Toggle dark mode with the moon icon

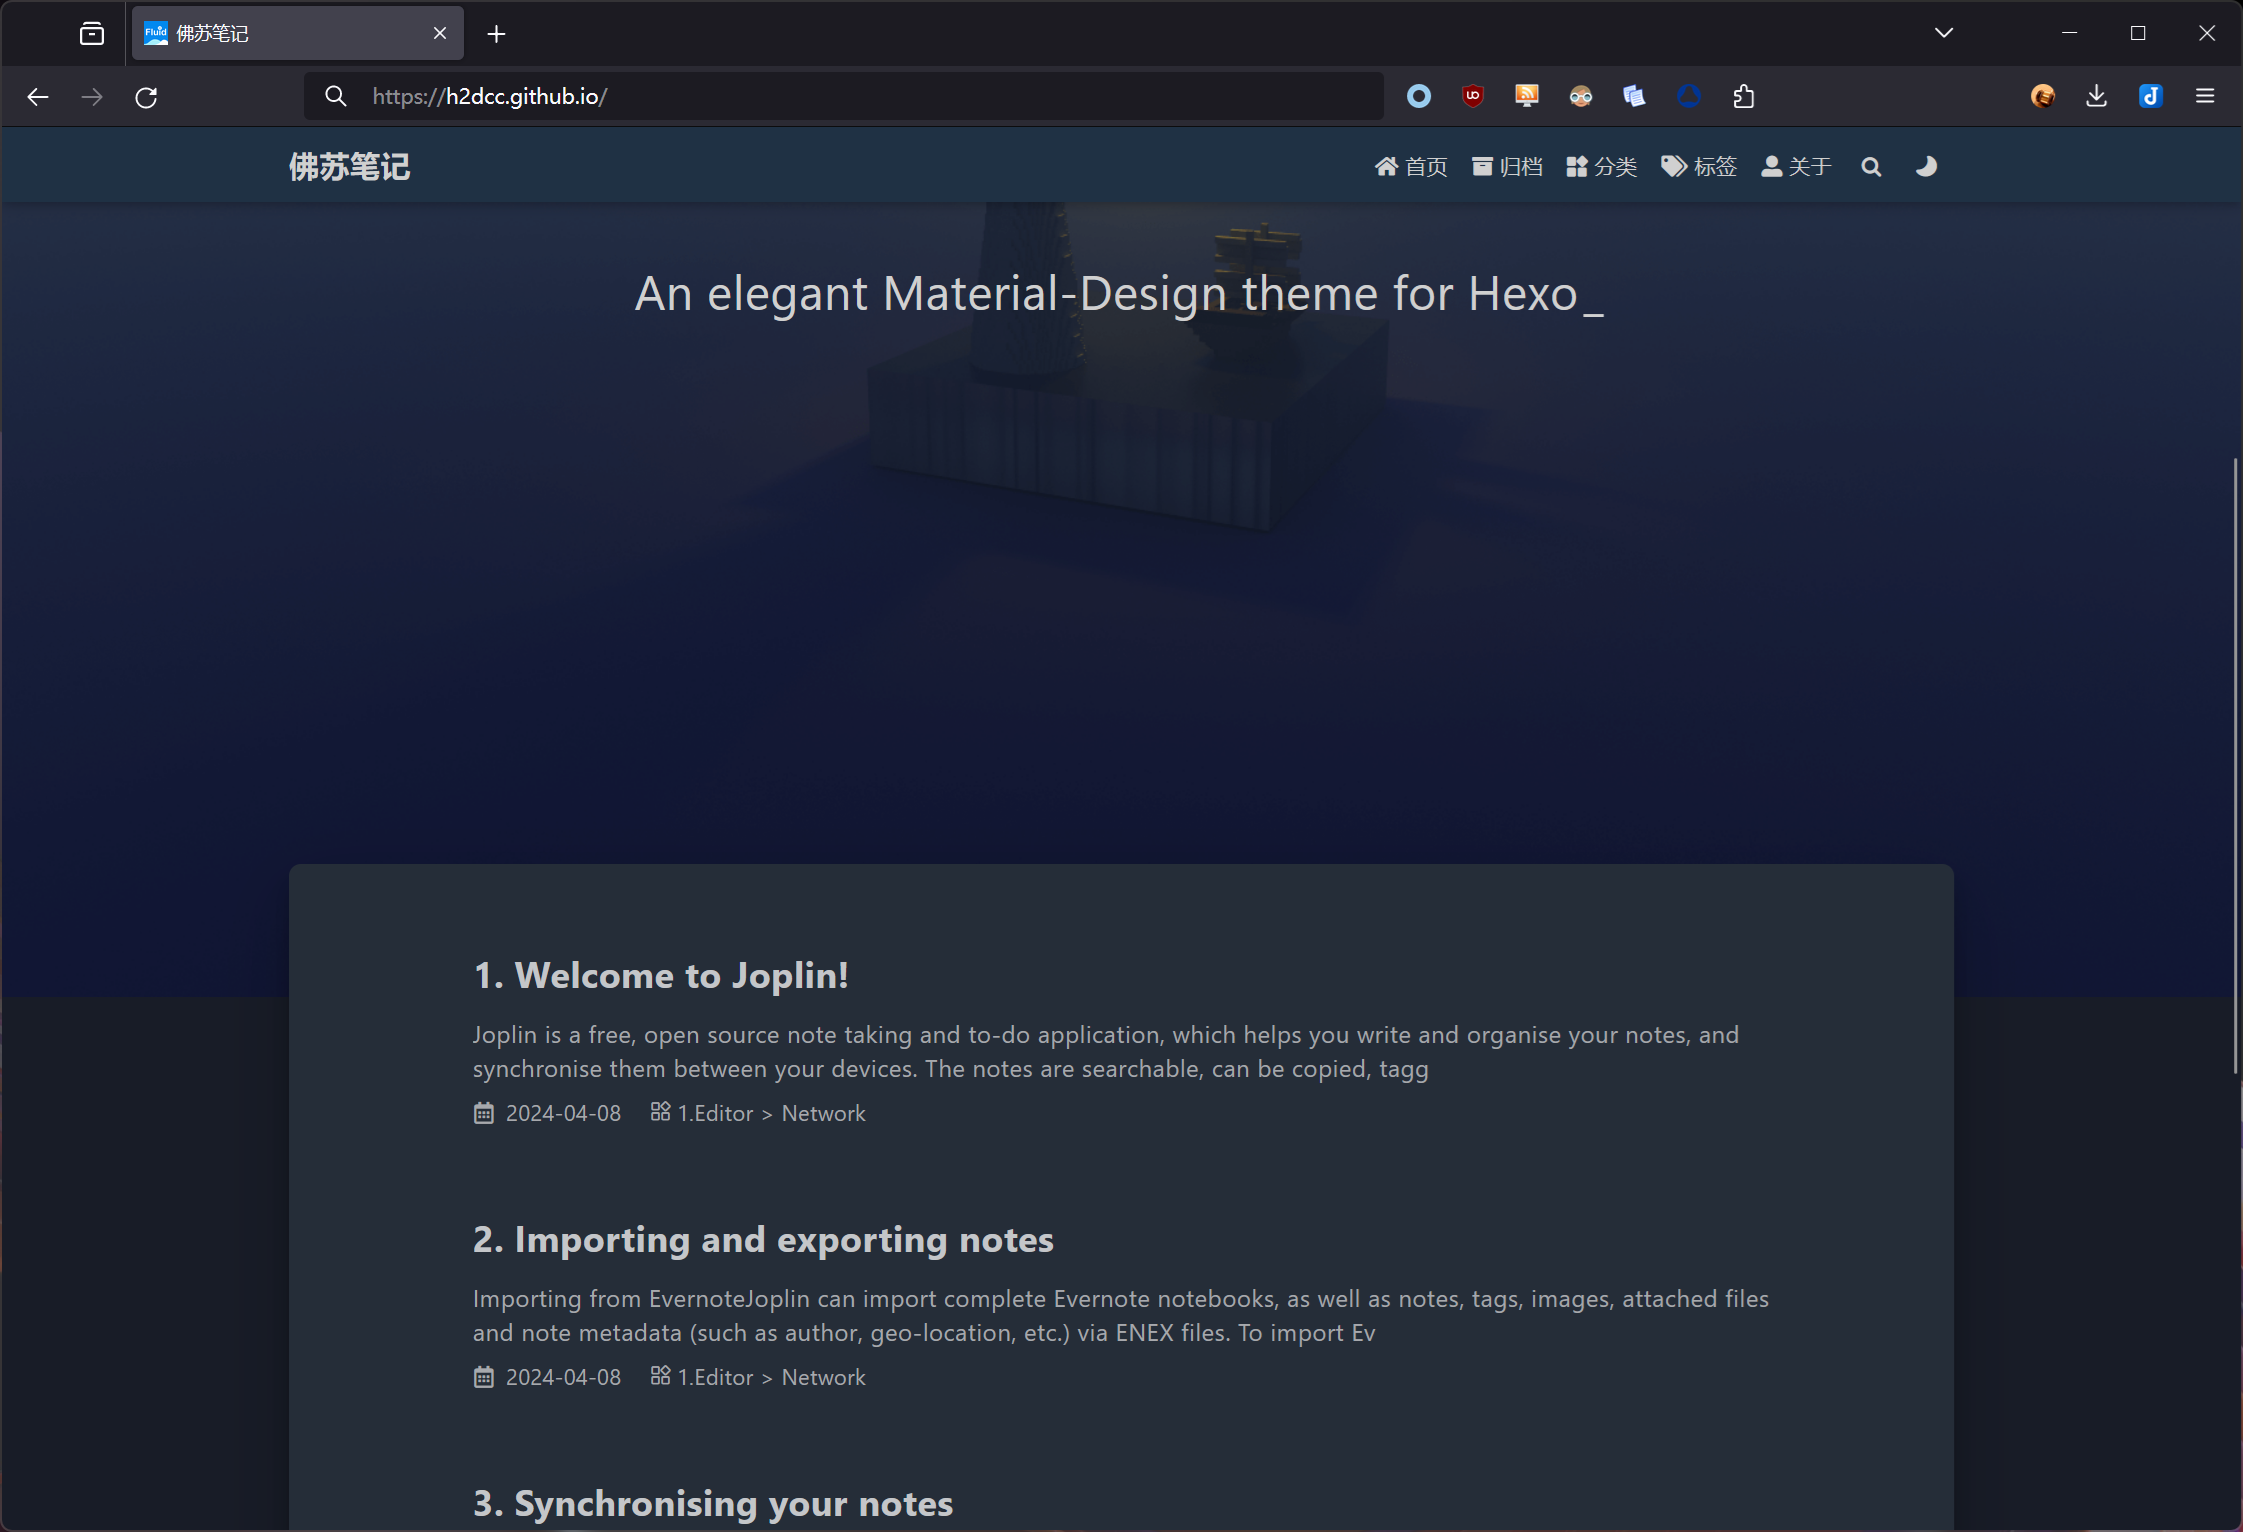click(1926, 167)
